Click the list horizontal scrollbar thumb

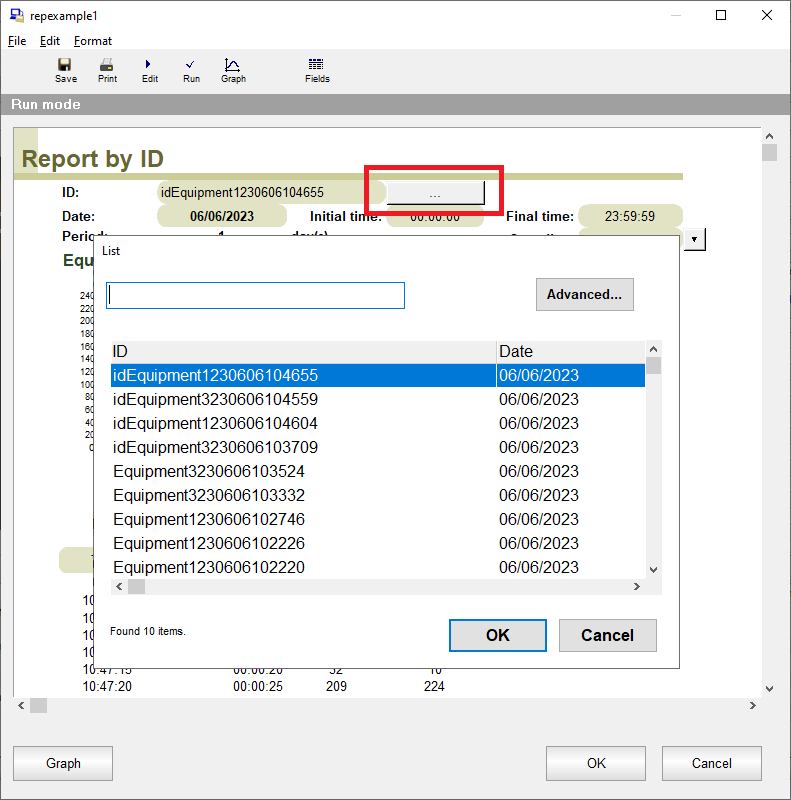pyautogui.click(x=136, y=587)
